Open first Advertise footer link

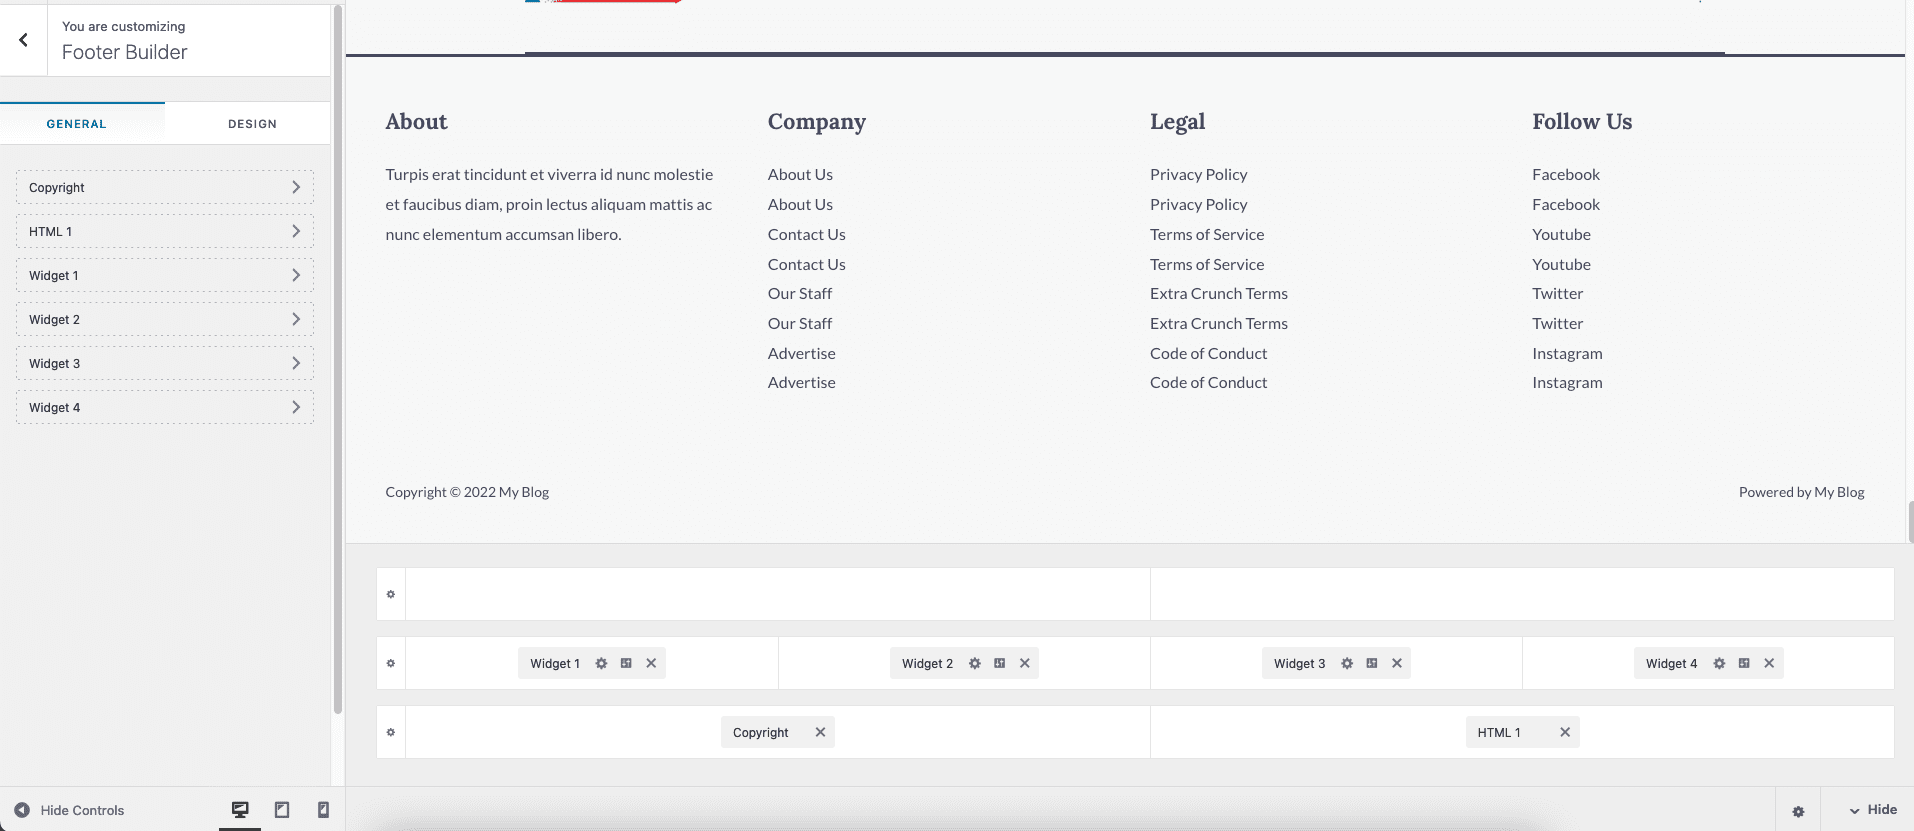pyautogui.click(x=801, y=353)
